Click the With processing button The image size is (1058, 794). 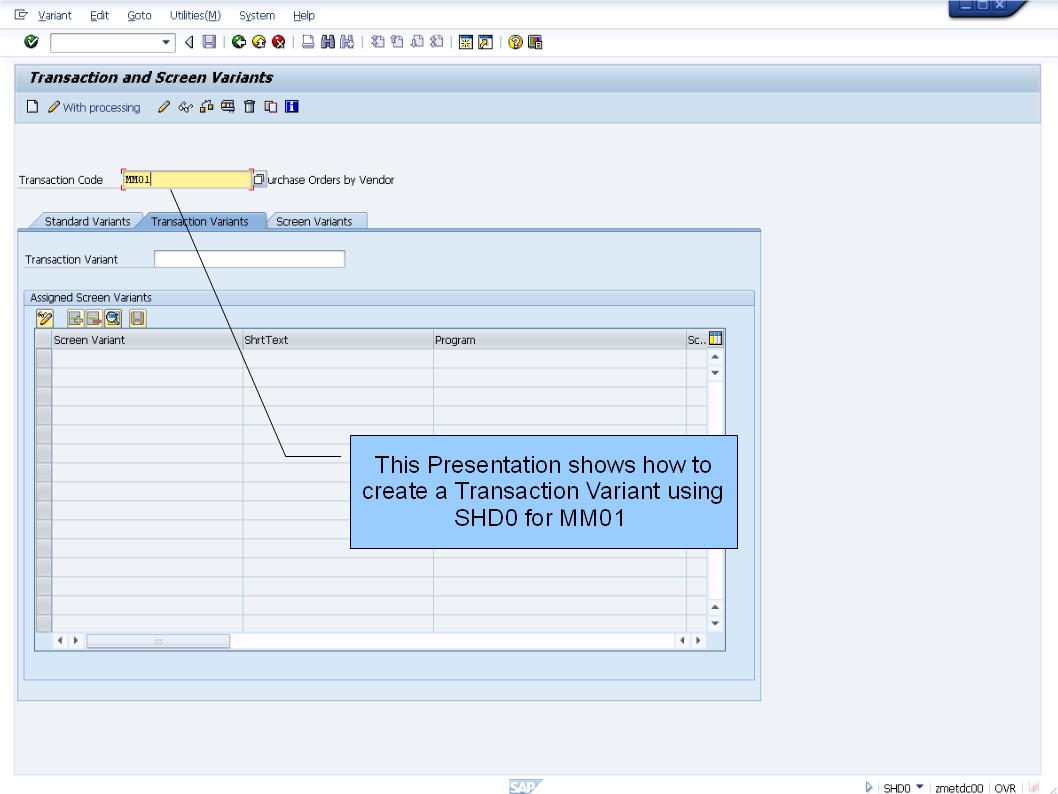pos(94,107)
